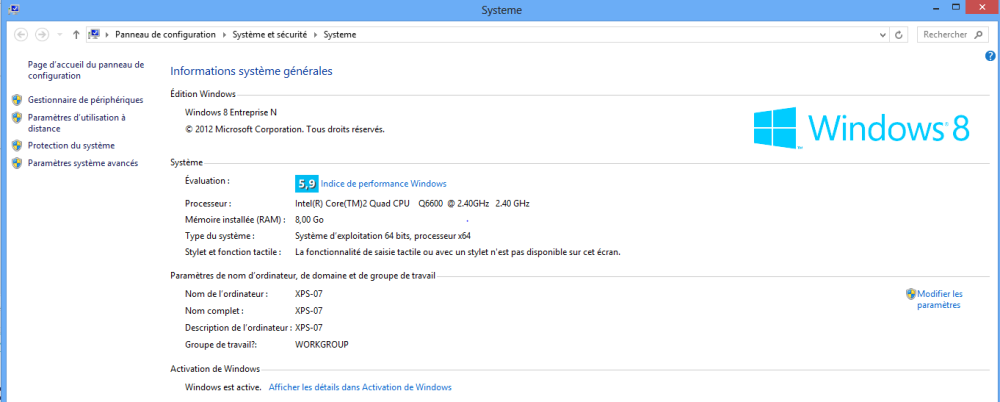The height and width of the screenshot is (402, 1000).
Task: Open the address bar history dropdown
Action: click(883, 35)
